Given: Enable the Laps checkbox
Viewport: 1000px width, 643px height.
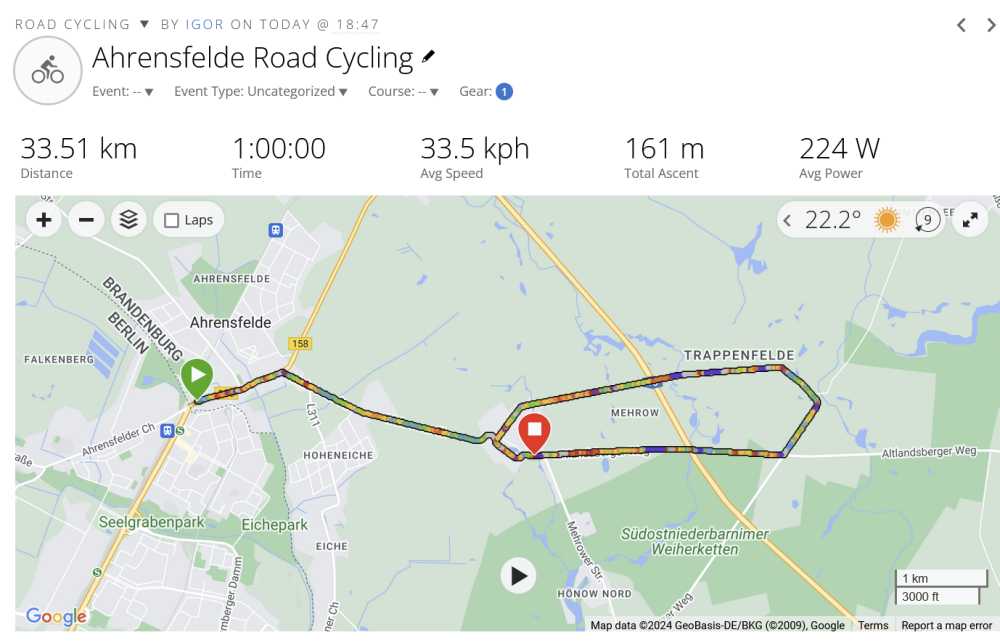Looking at the screenshot, I should click(172, 220).
